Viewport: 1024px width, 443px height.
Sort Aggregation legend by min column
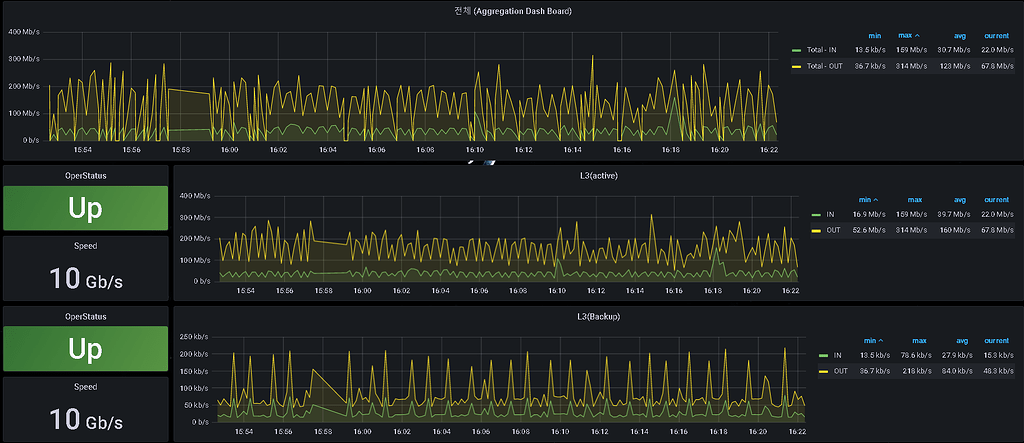(874, 35)
